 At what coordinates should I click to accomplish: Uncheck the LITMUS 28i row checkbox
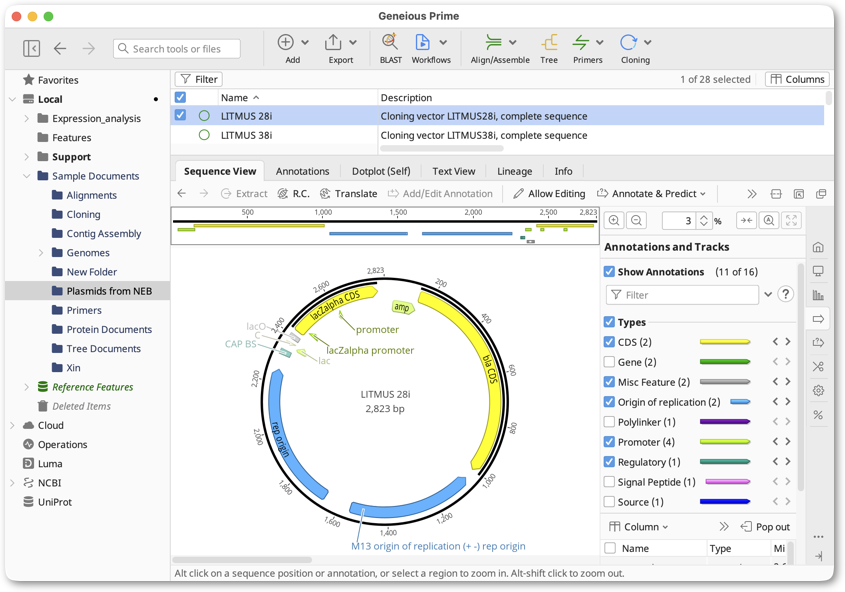point(181,115)
